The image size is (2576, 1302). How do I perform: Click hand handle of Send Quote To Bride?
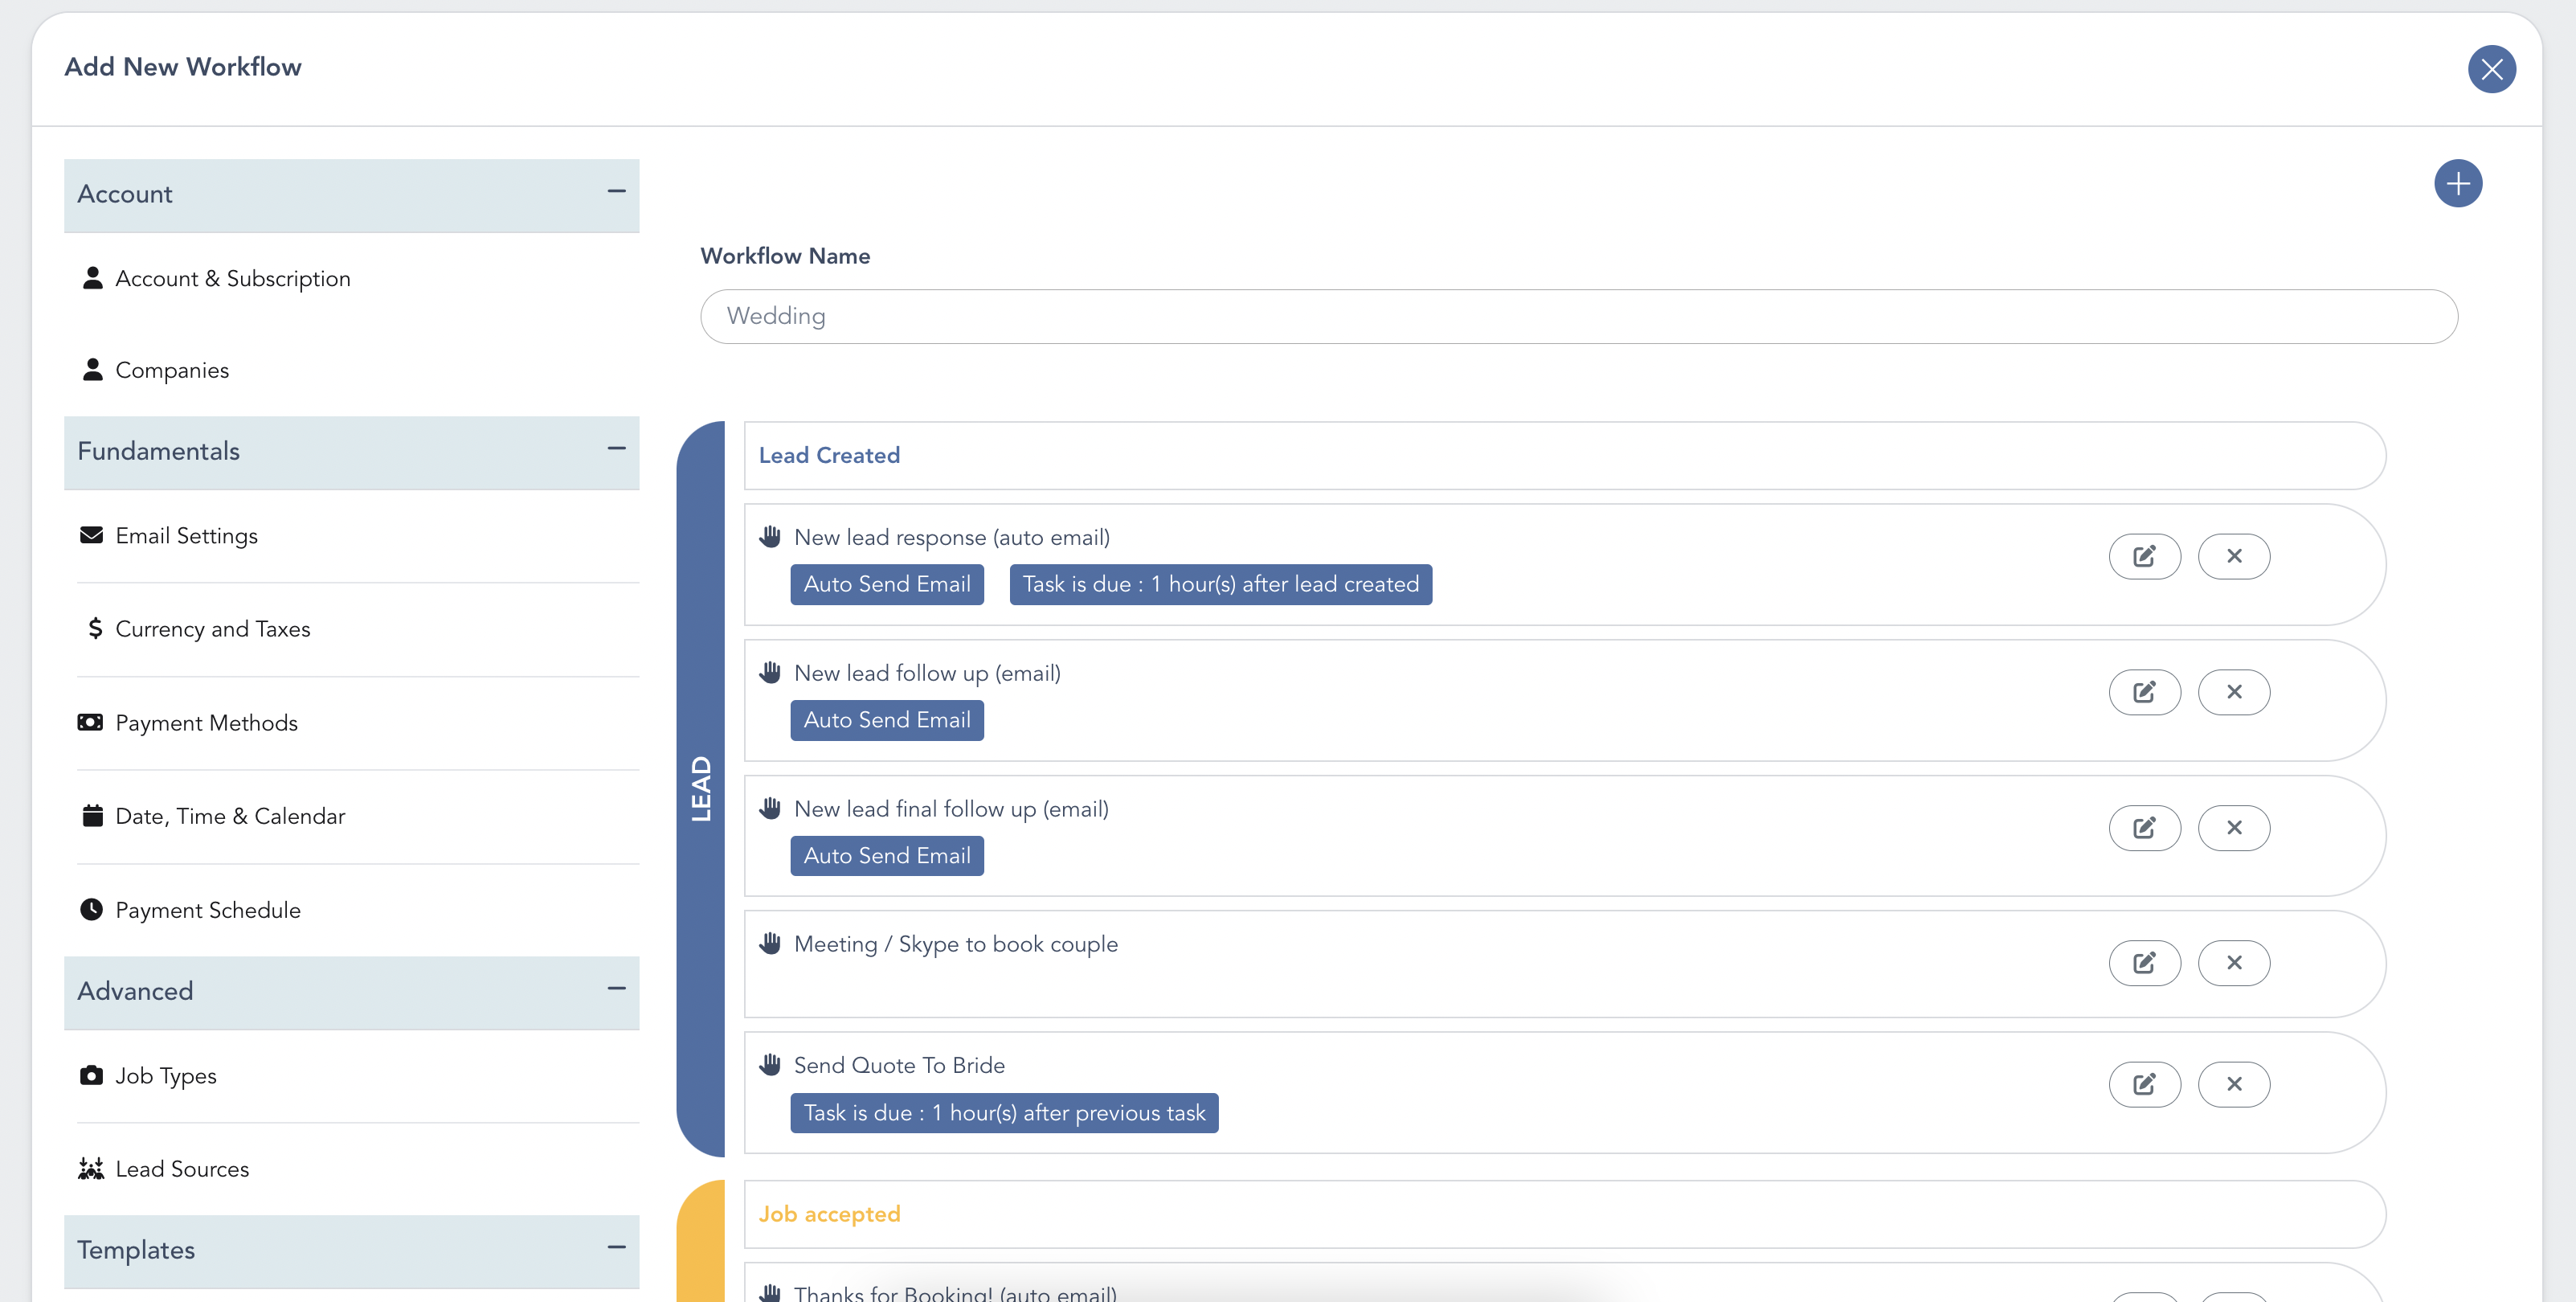click(x=769, y=1064)
